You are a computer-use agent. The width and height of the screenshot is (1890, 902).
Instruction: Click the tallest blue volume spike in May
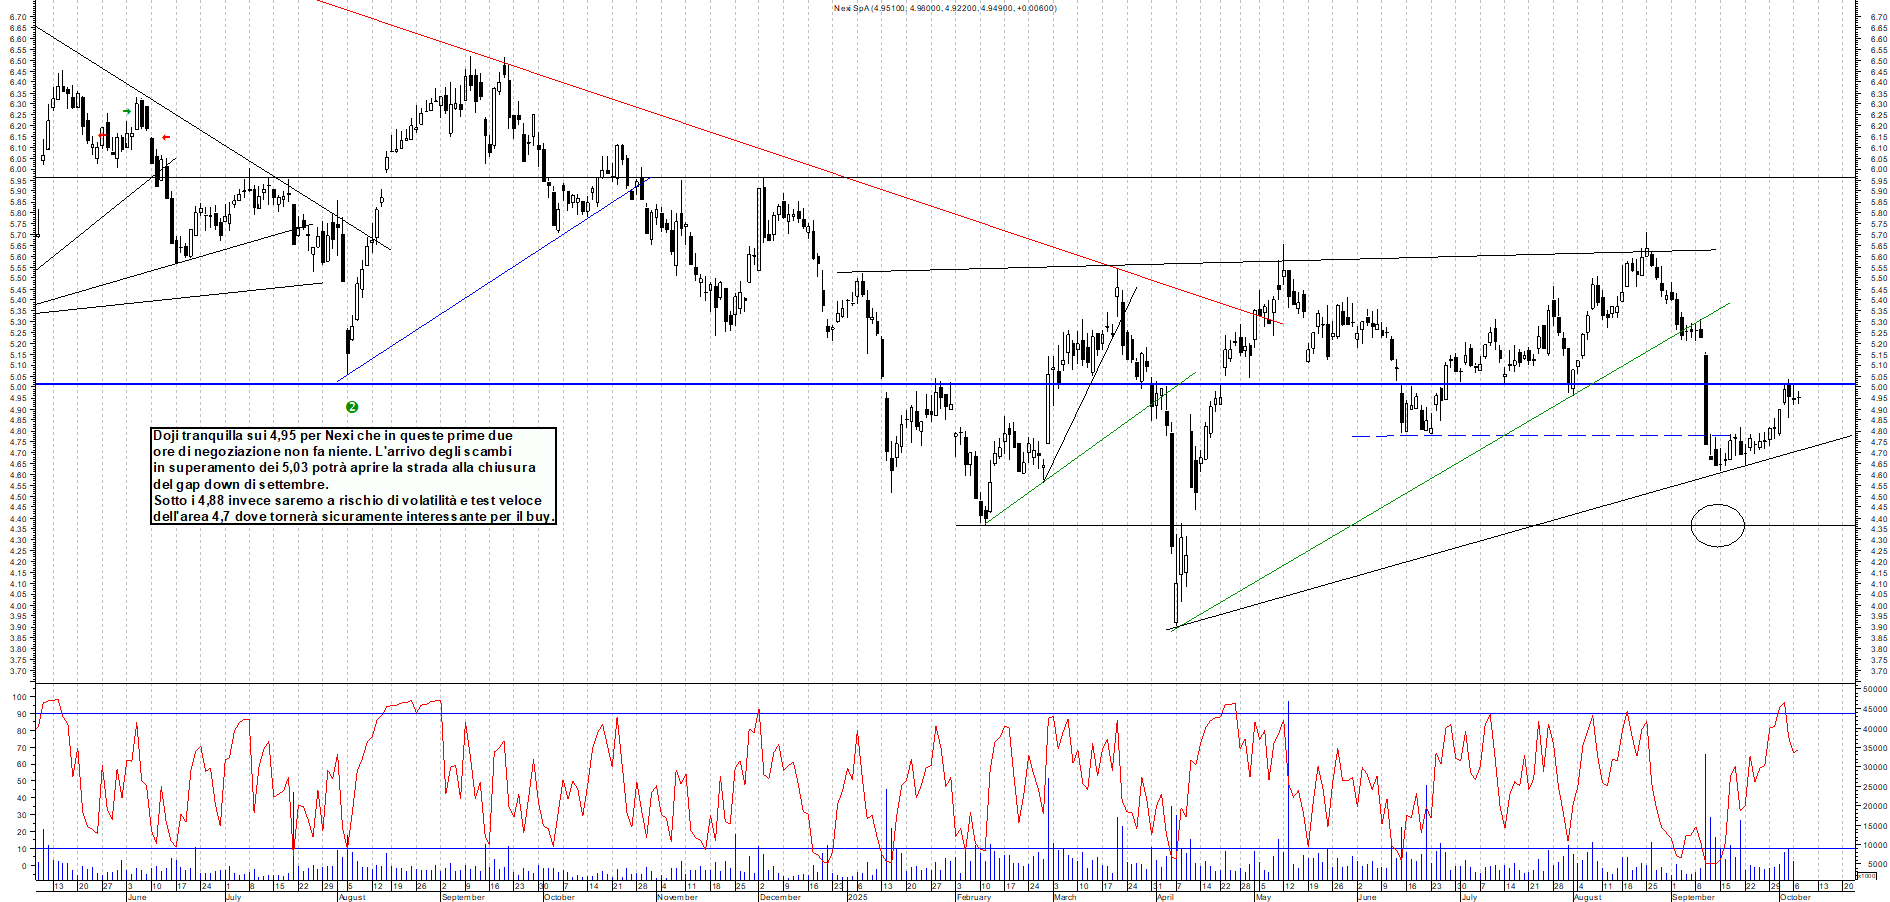[1288, 760]
